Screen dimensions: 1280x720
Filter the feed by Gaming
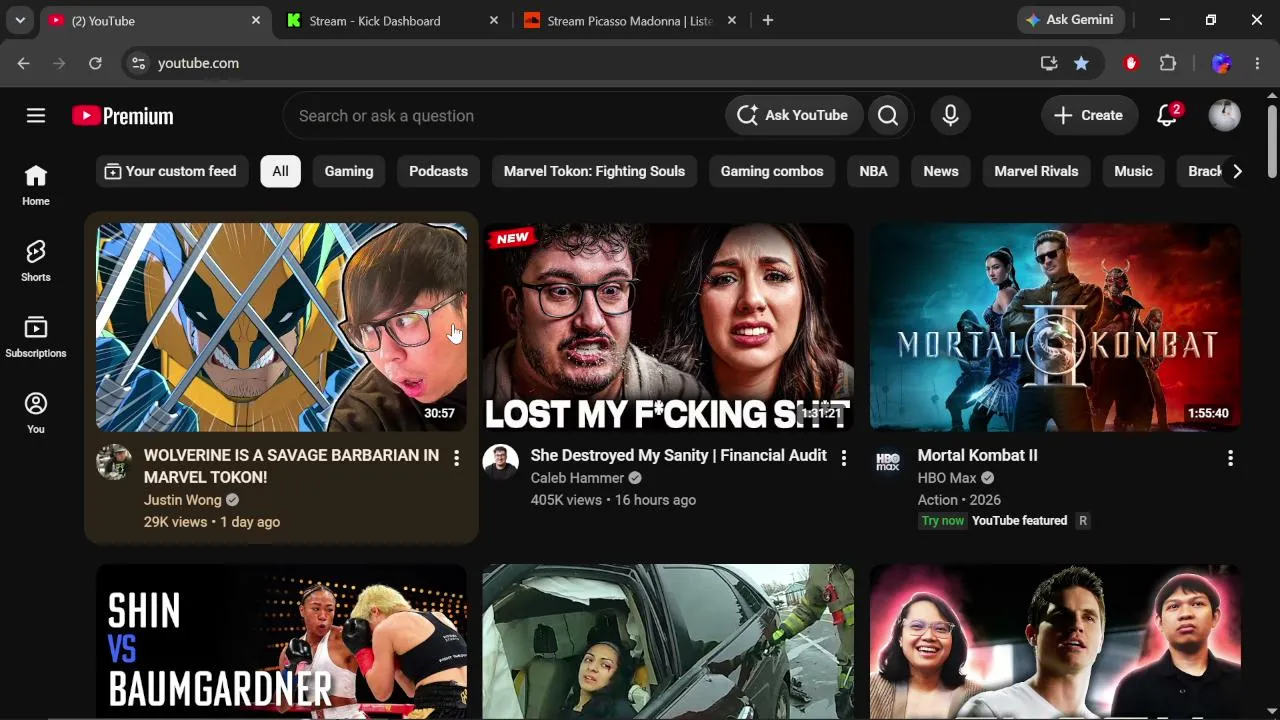349,171
